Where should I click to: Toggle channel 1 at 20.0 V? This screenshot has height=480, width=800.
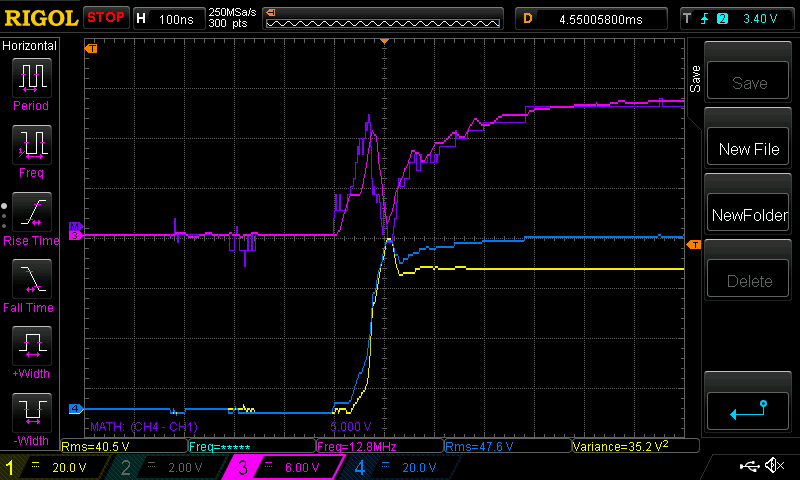click(56, 467)
